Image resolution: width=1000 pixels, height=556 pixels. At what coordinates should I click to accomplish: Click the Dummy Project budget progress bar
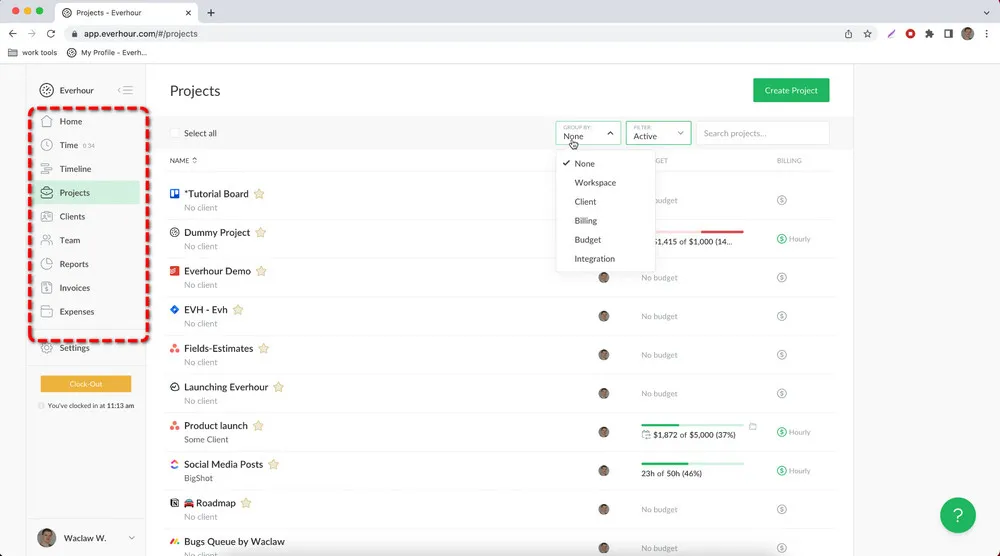coord(699,231)
